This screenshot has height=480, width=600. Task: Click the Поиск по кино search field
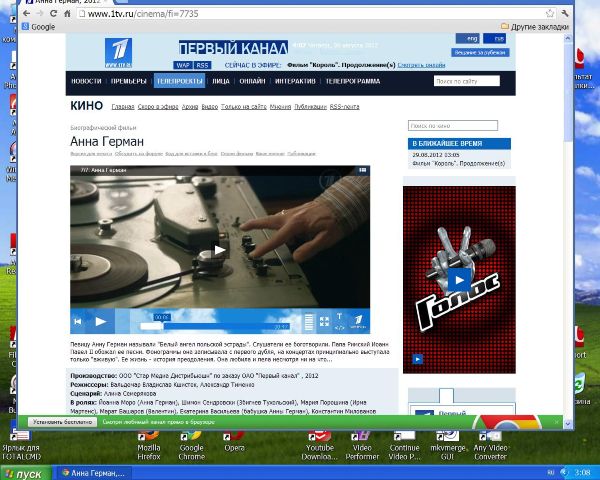(x=453, y=126)
